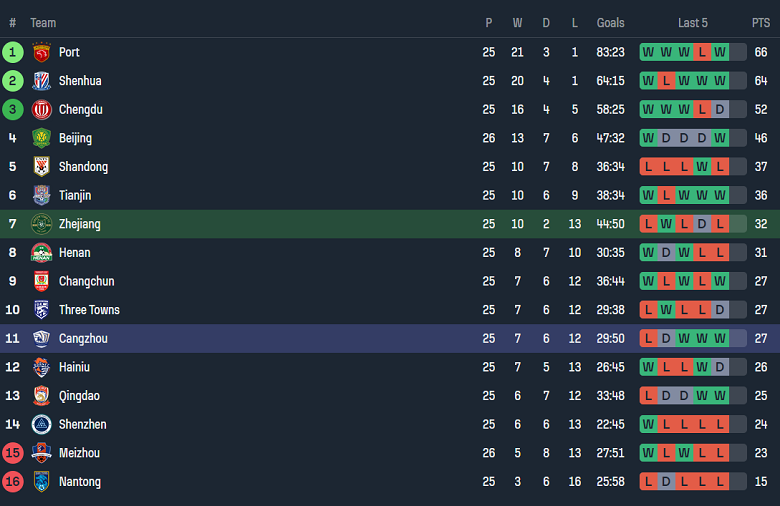Image resolution: width=780 pixels, height=506 pixels.
Task: Click the Chengdu team crest icon
Action: 41,110
